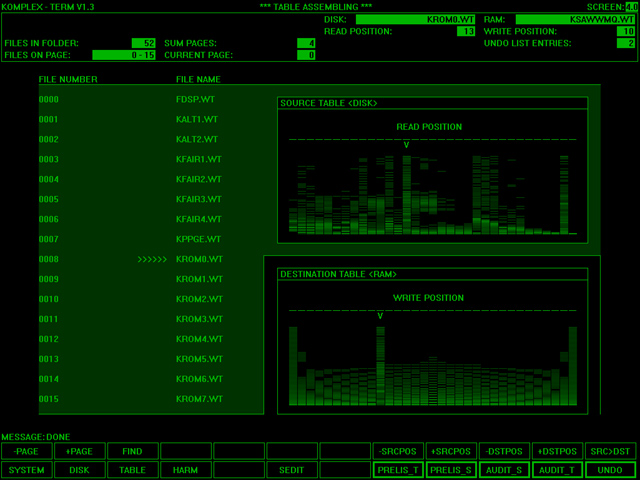Open the TABLE screen

point(133,470)
